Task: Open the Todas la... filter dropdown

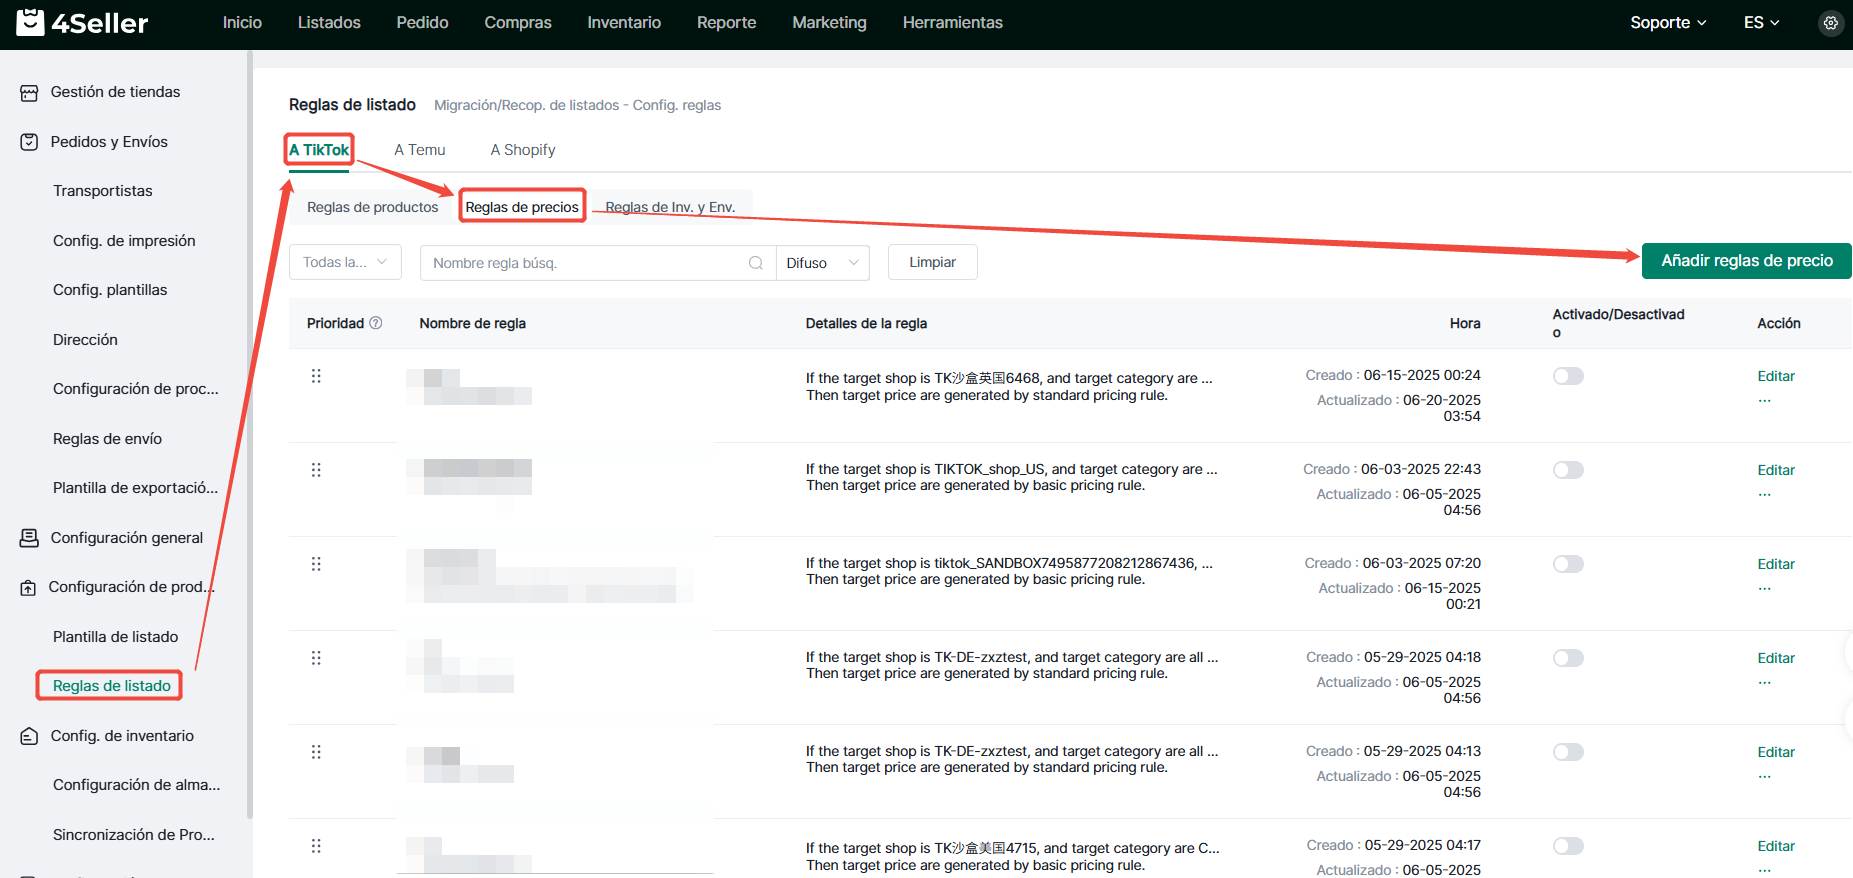Action: pos(345,262)
